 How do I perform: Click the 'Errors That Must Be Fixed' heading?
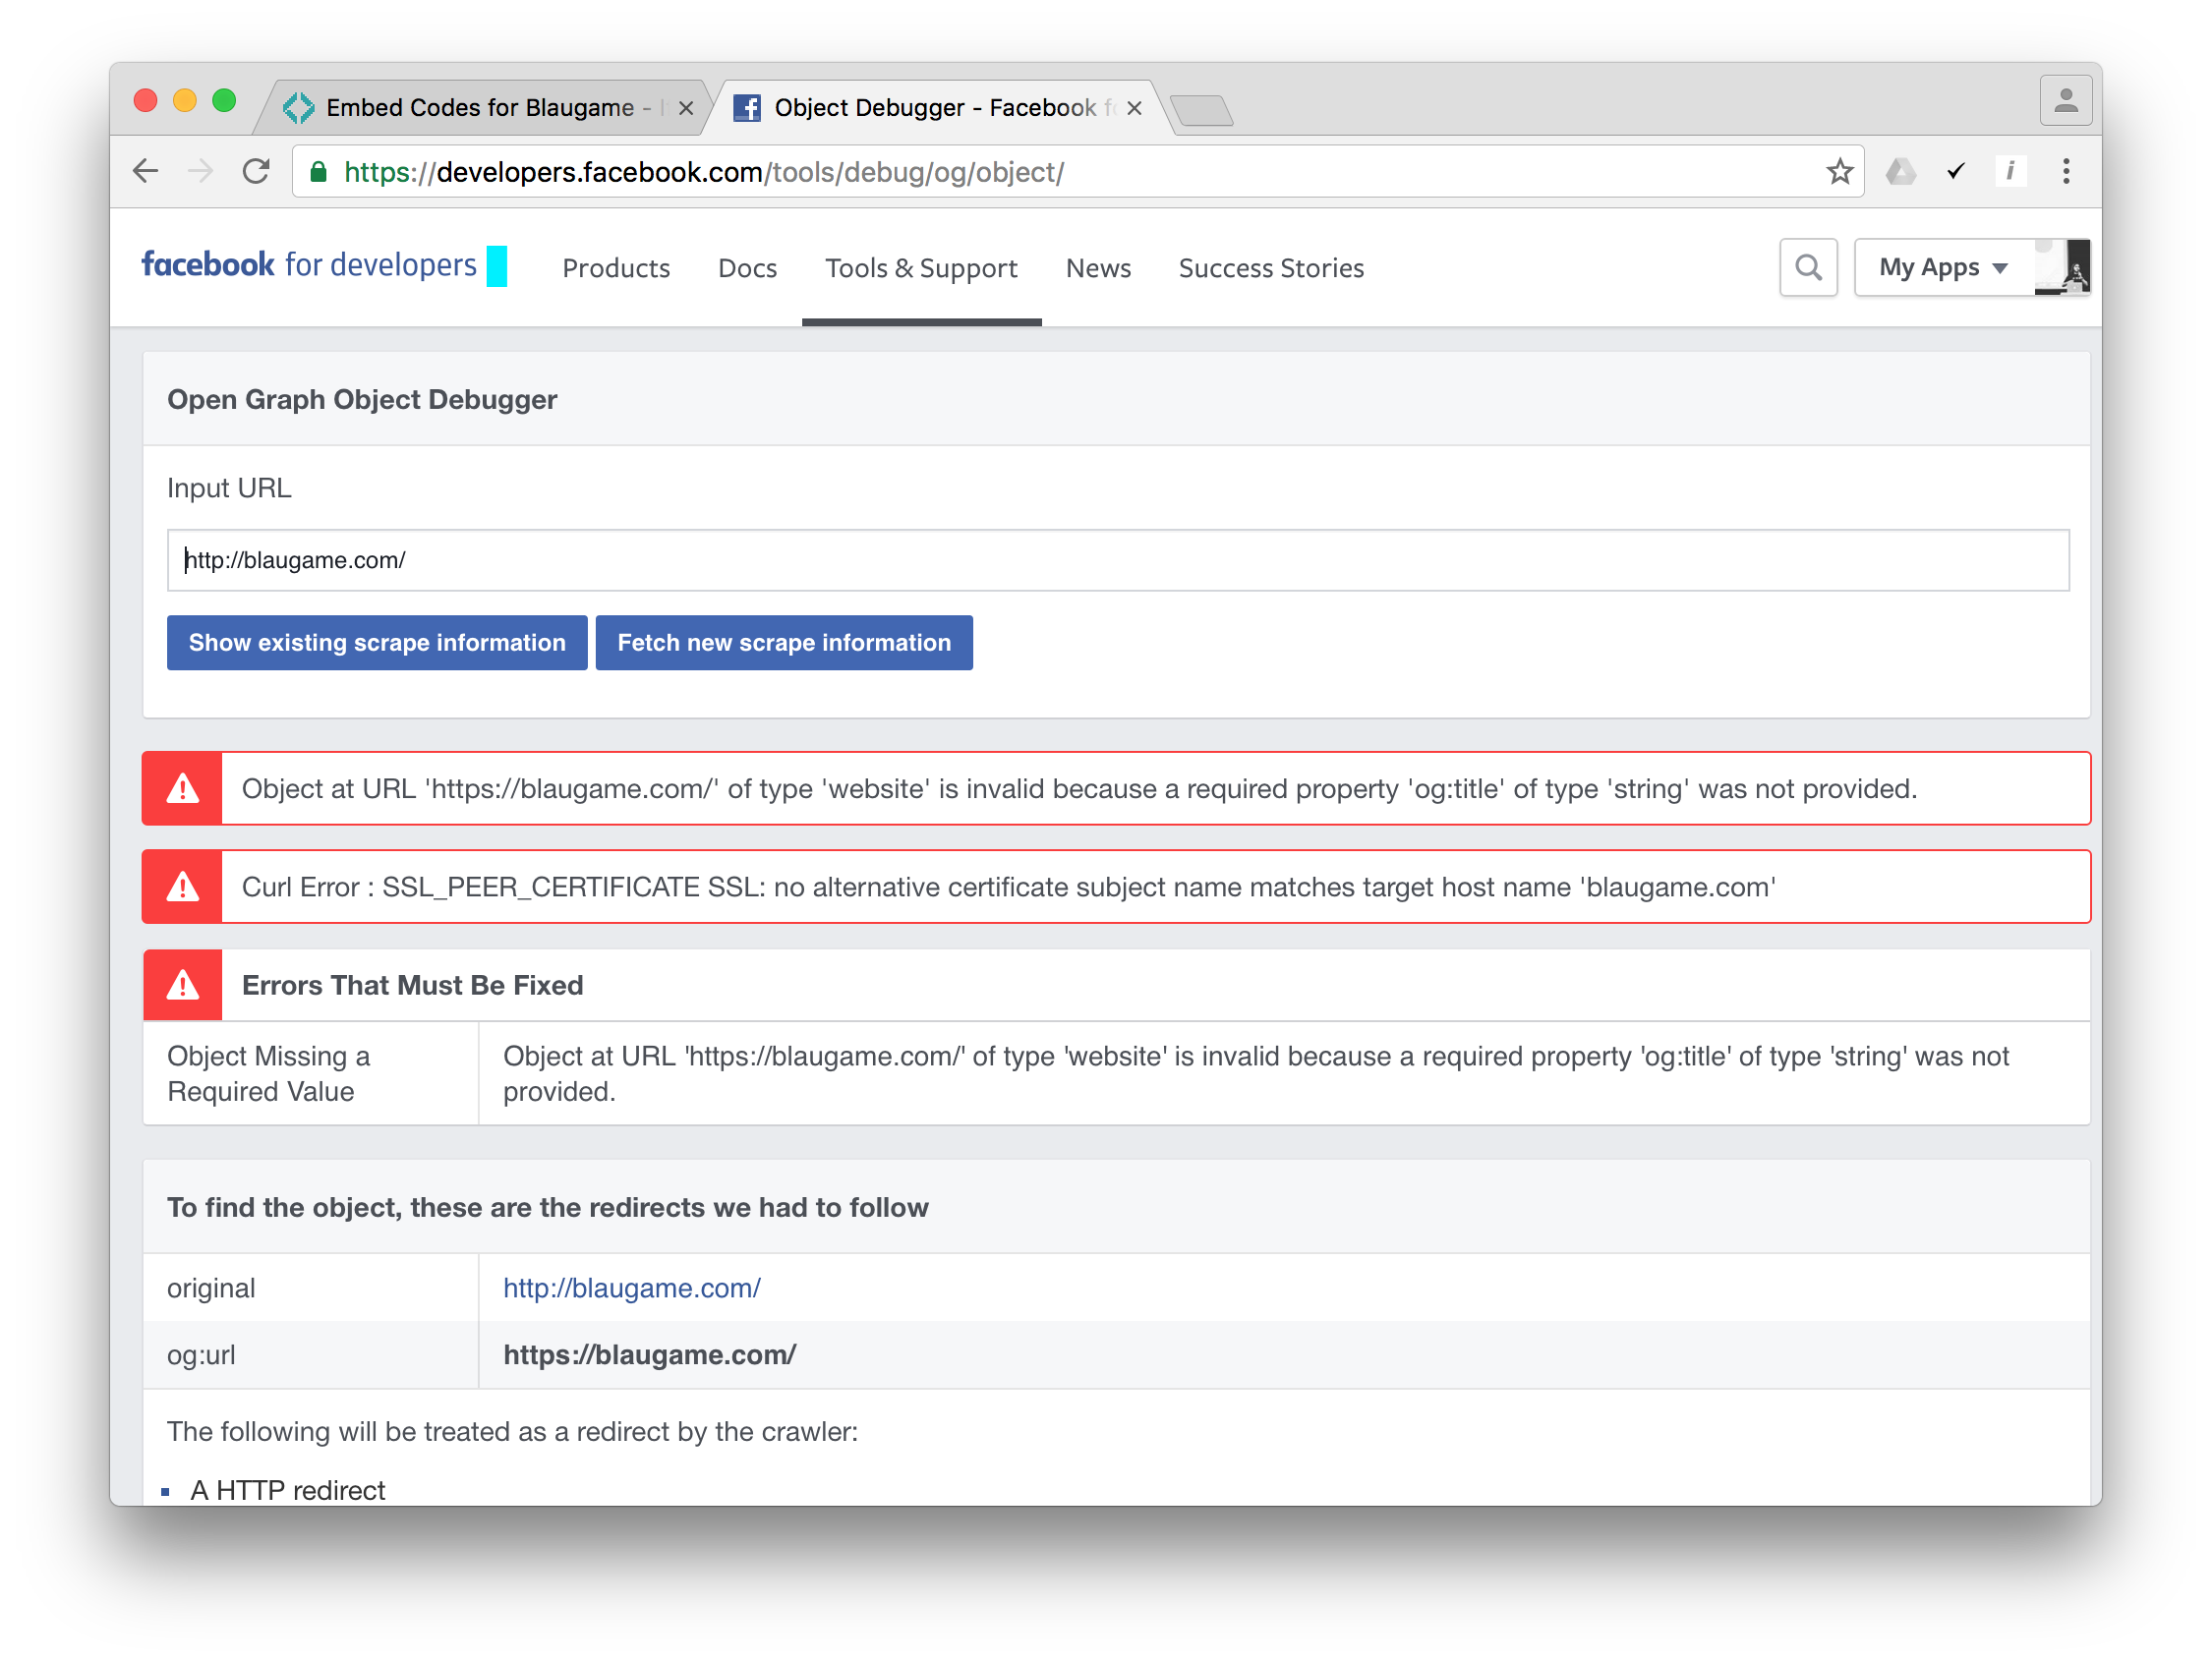coord(413,985)
